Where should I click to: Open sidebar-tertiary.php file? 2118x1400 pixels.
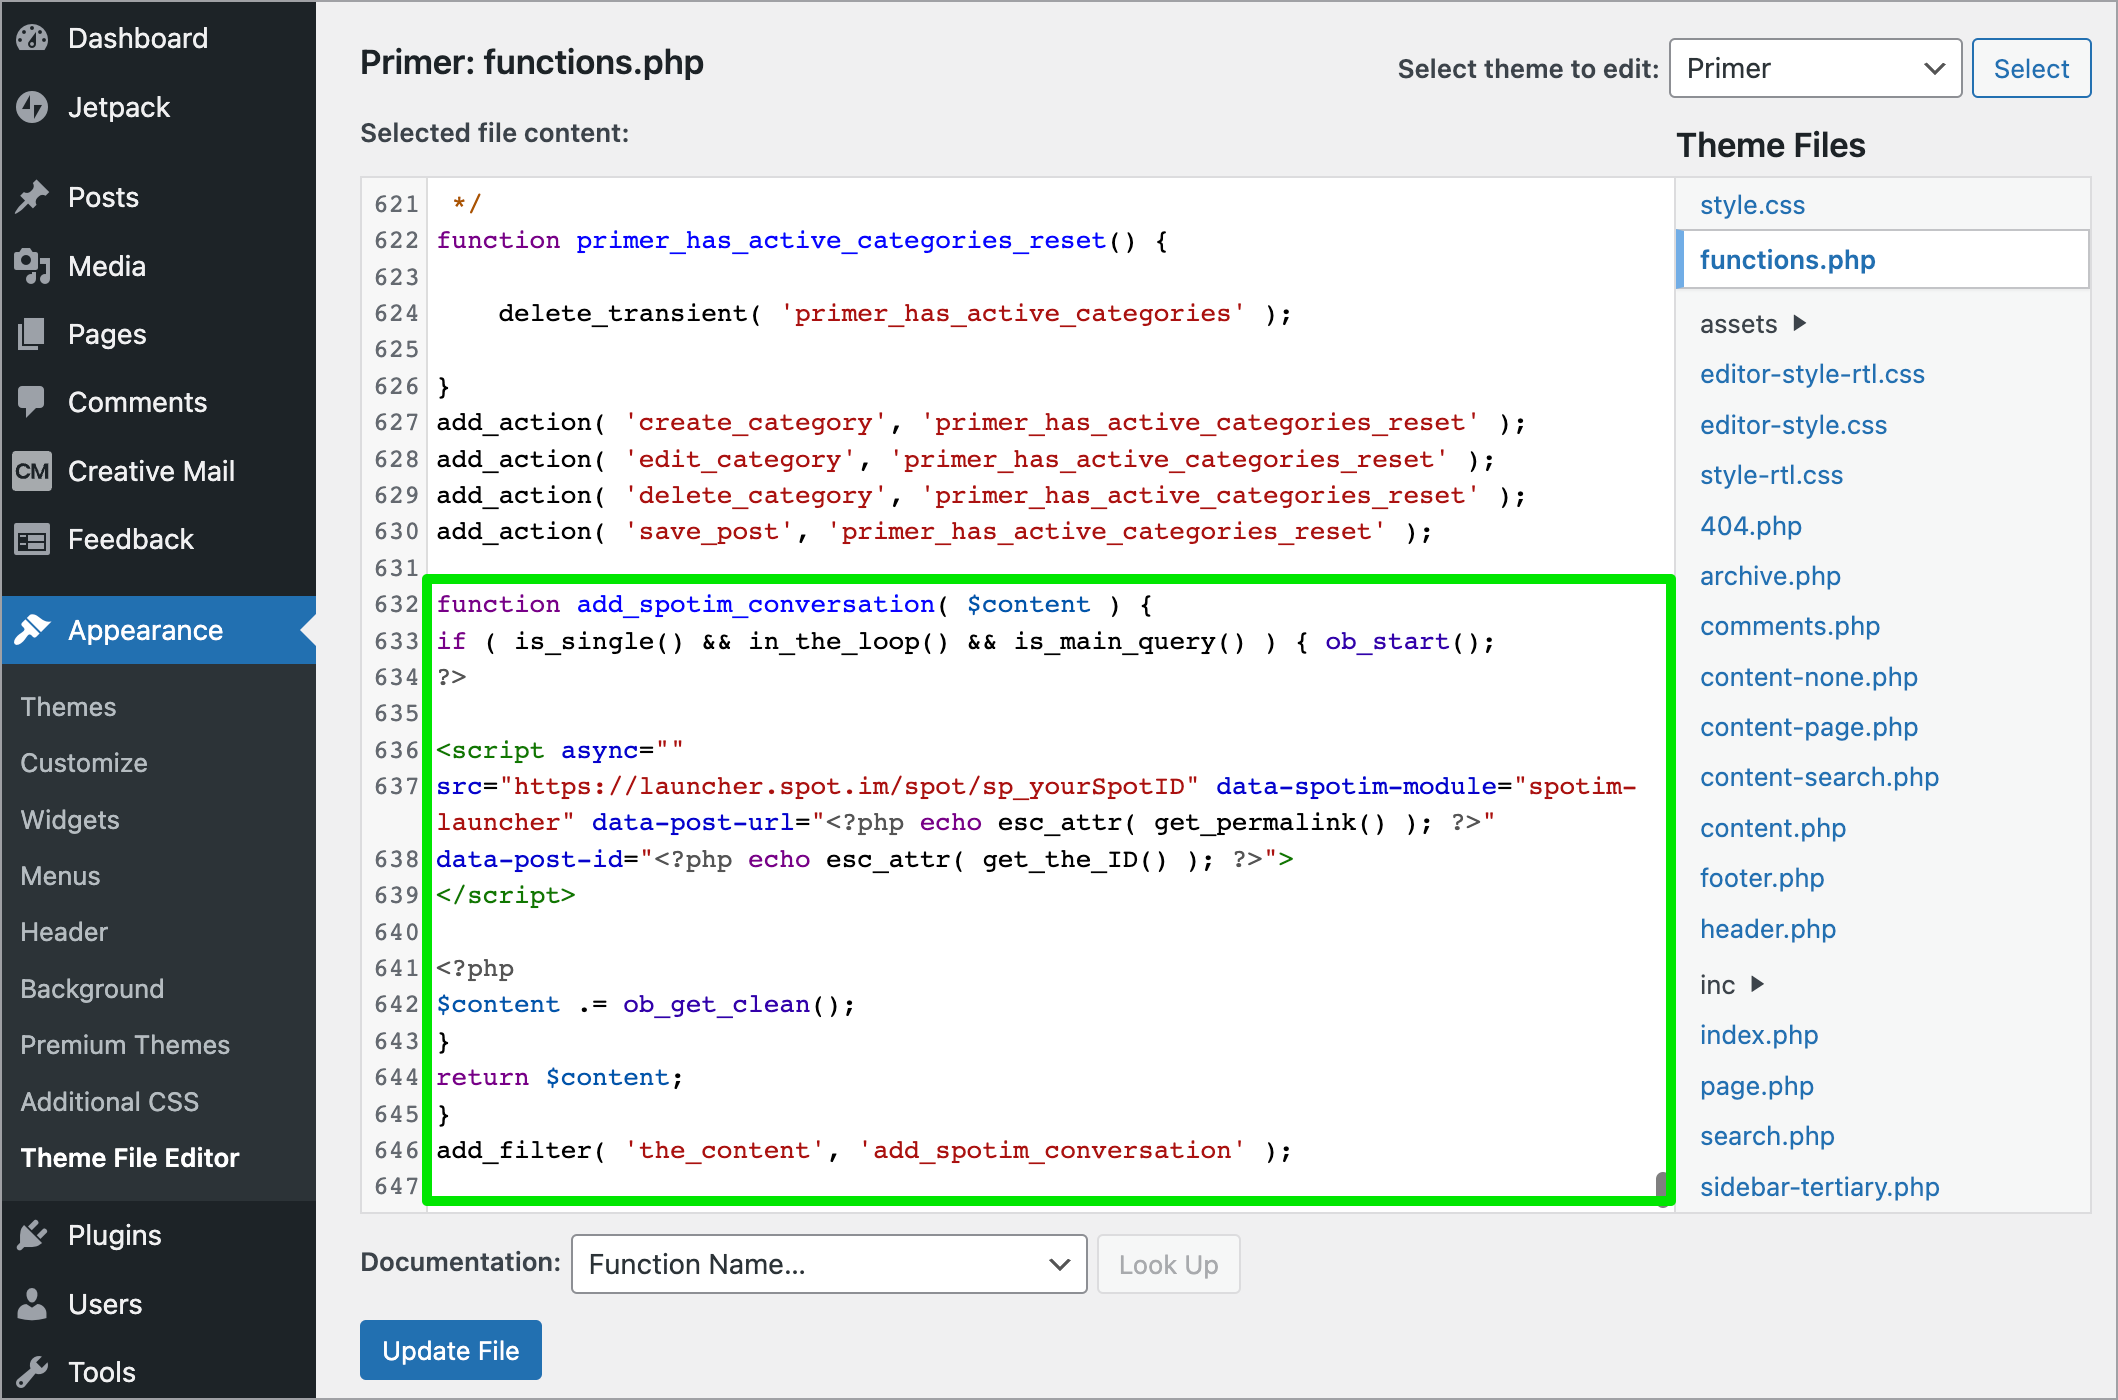point(1819,1187)
